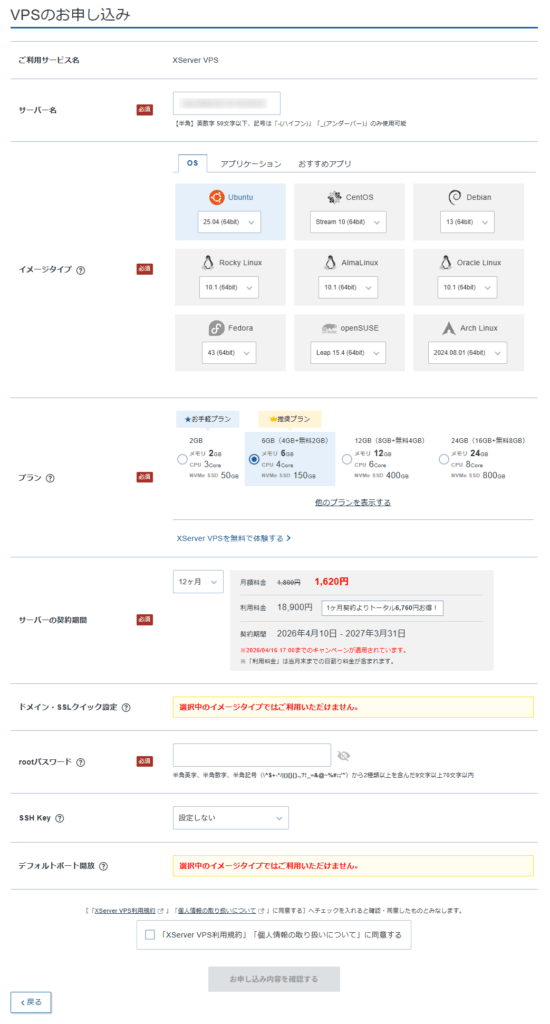Open help icon beside プラン

(50, 478)
